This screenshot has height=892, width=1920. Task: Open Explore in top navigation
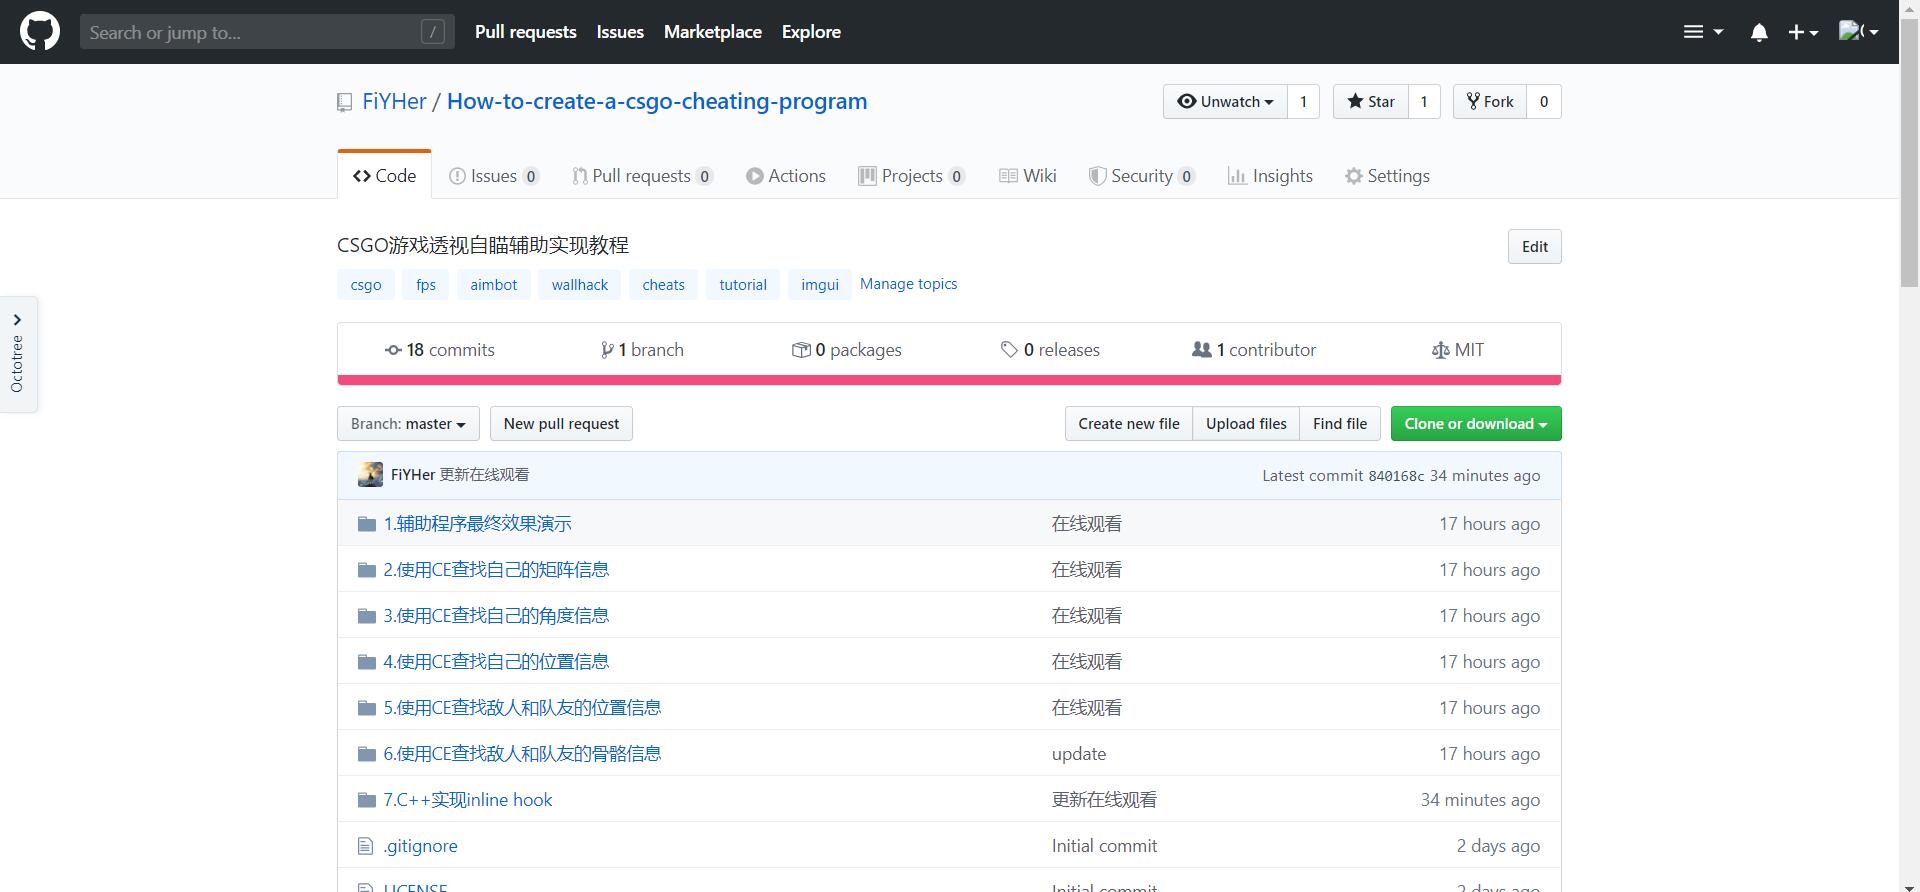click(x=811, y=32)
